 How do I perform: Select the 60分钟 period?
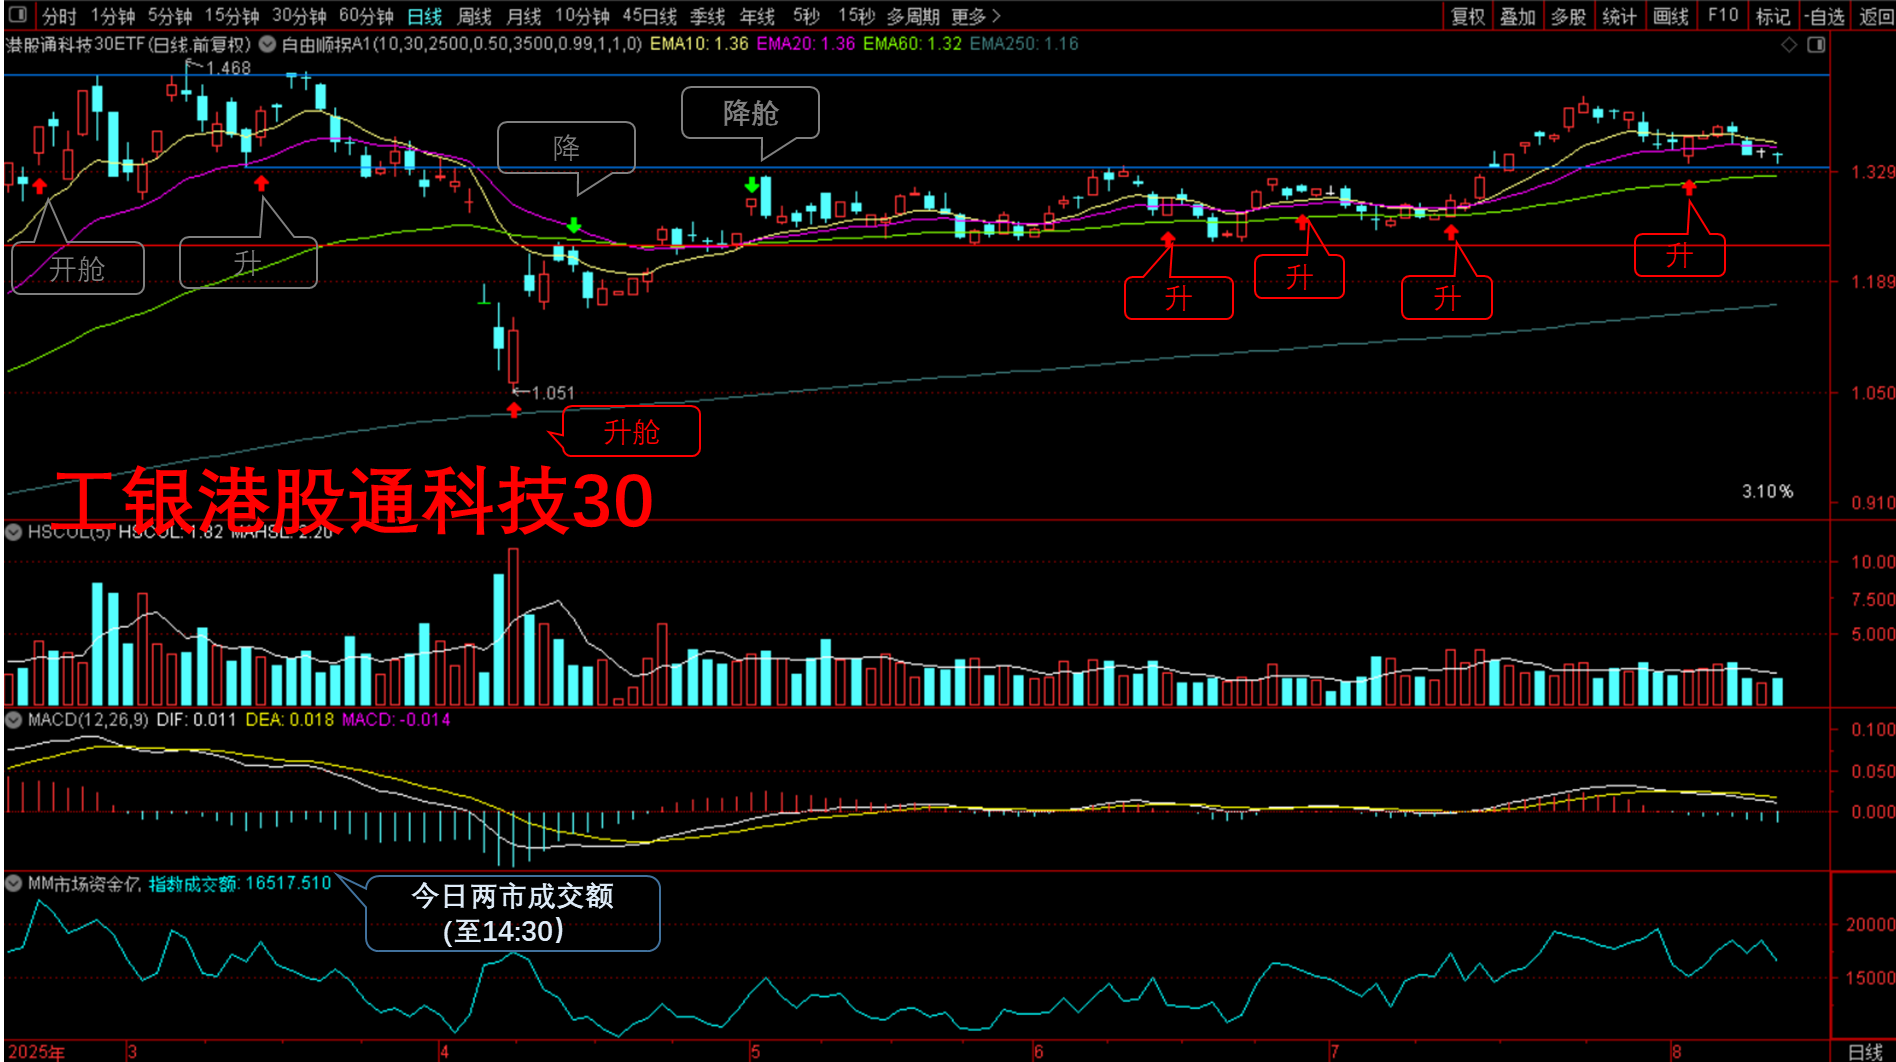(366, 16)
